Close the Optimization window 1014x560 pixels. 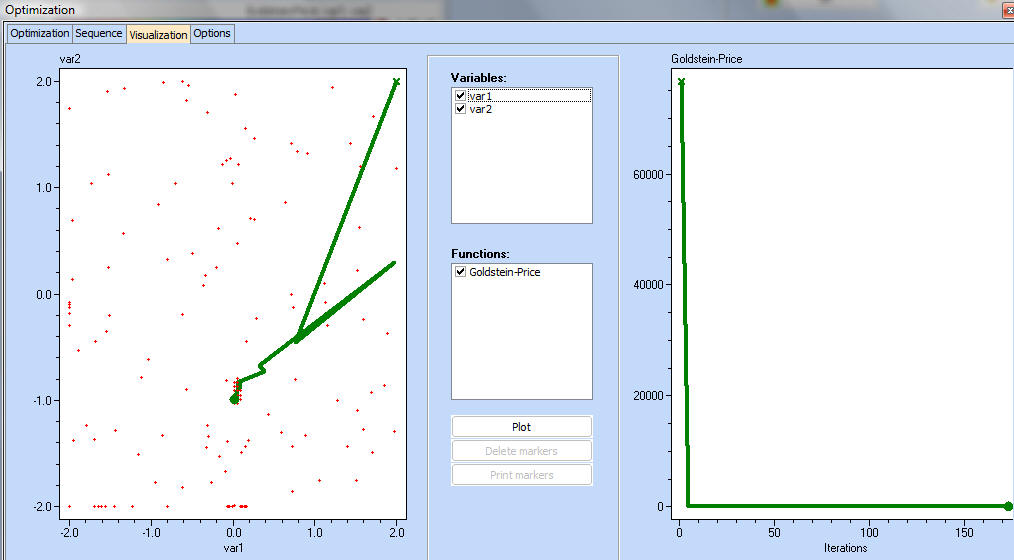[1003, 9]
